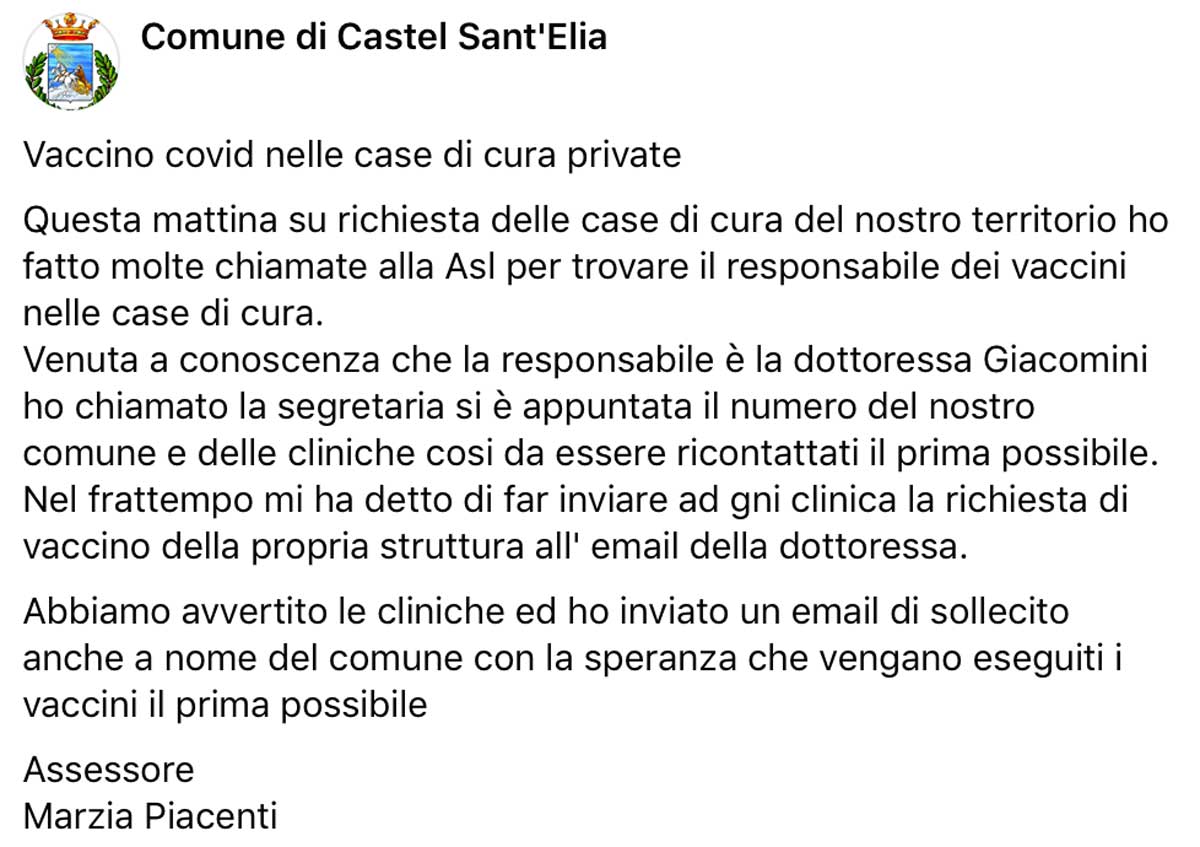Open the Comune di Castel Sant'Elia page name
1200x847 pixels.
tap(374, 38)
